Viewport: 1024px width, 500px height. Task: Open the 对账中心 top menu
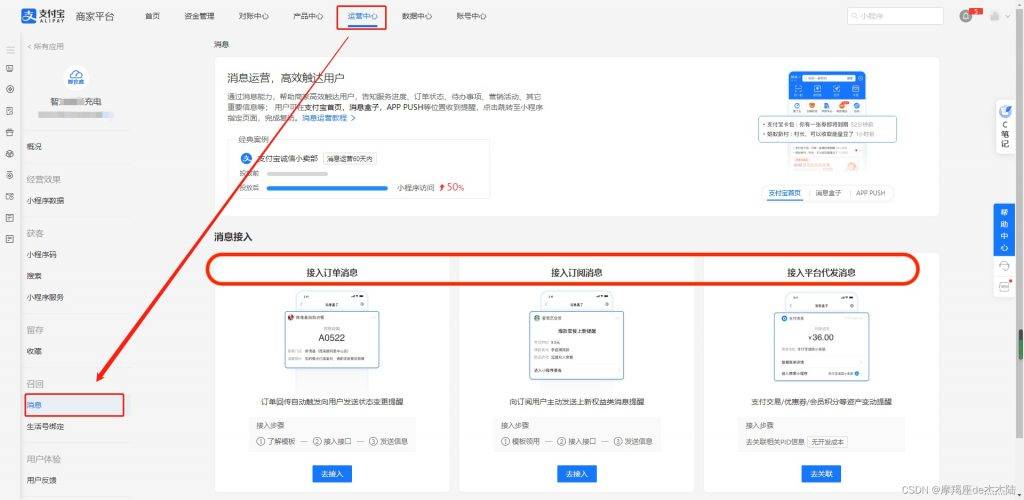point(253,16)
